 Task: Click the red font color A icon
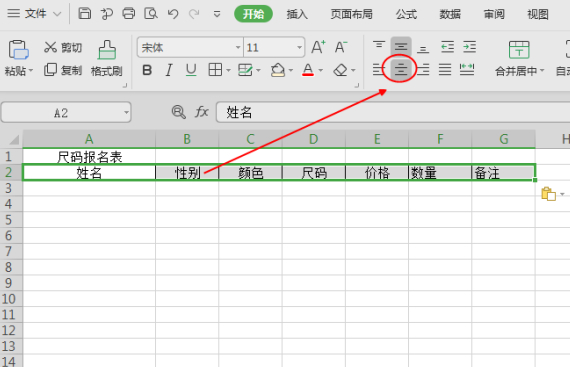[308, 70]
